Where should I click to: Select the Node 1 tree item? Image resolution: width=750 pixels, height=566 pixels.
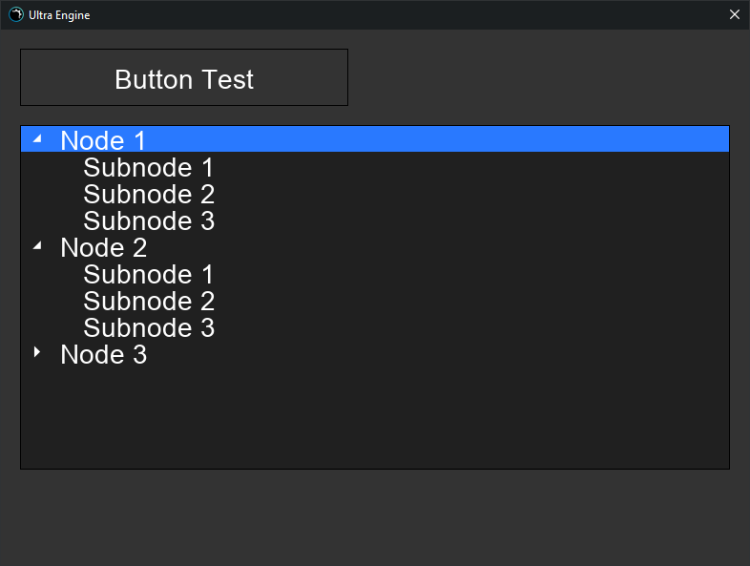pyautogui.click(x=103, y=140)
